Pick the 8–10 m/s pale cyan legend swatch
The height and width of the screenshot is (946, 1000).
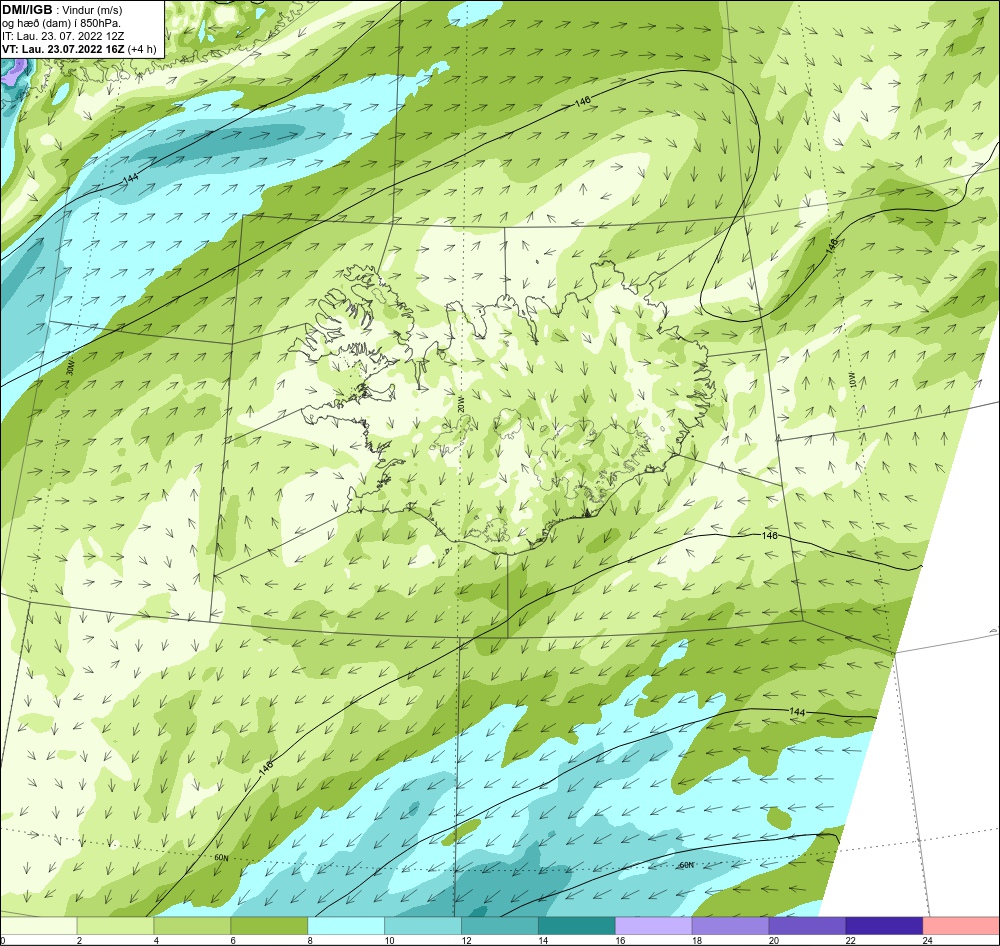point(346,926)
